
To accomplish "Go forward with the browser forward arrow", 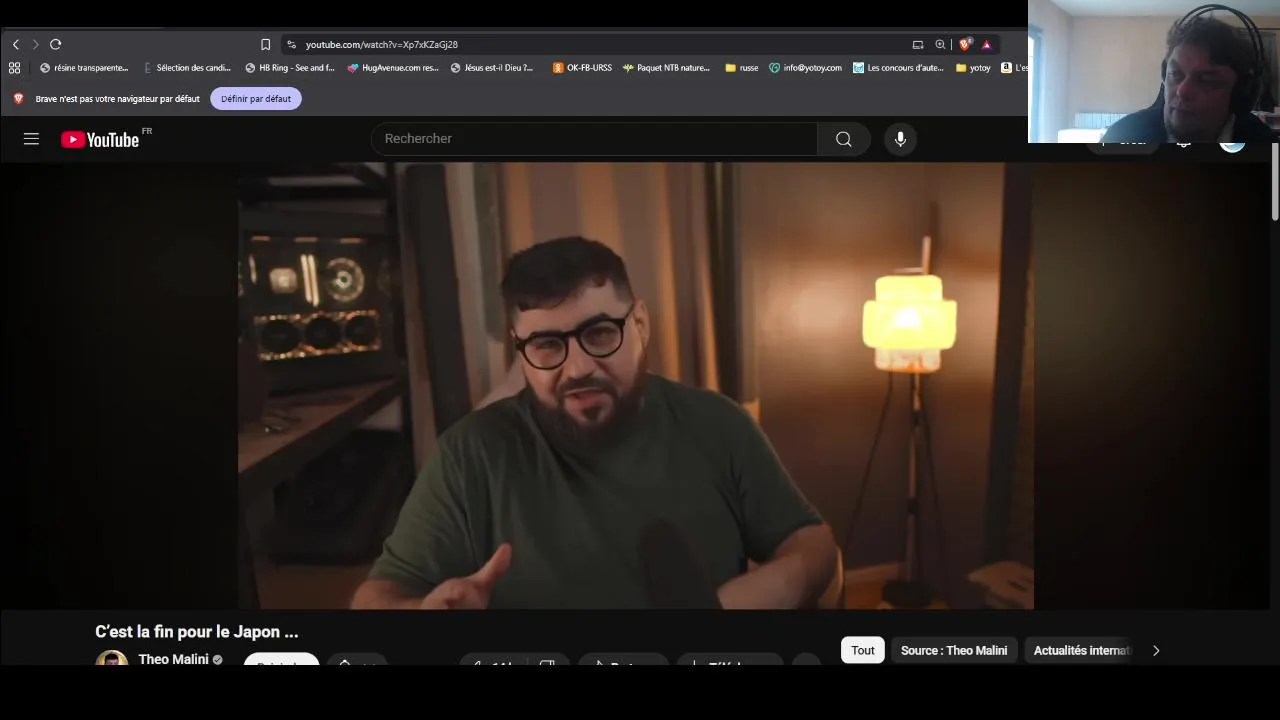I will point(35,44).
